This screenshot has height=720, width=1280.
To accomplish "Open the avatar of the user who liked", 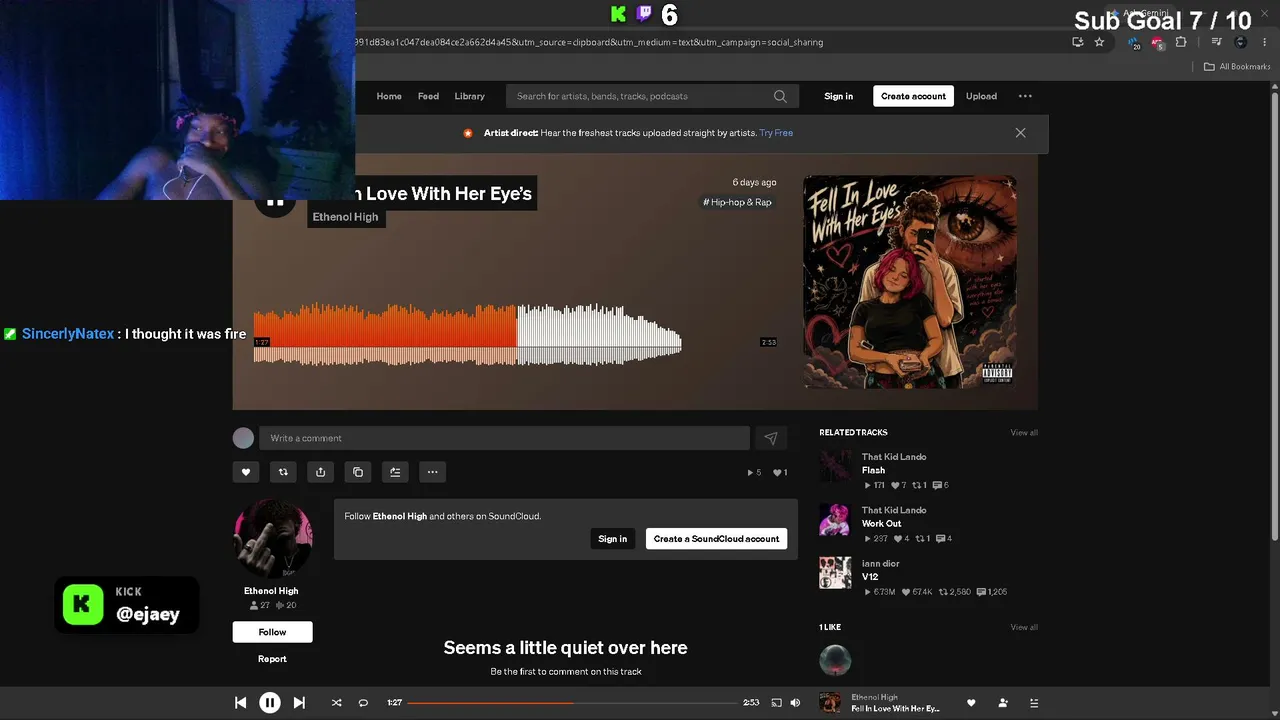I will pos(835,660).
